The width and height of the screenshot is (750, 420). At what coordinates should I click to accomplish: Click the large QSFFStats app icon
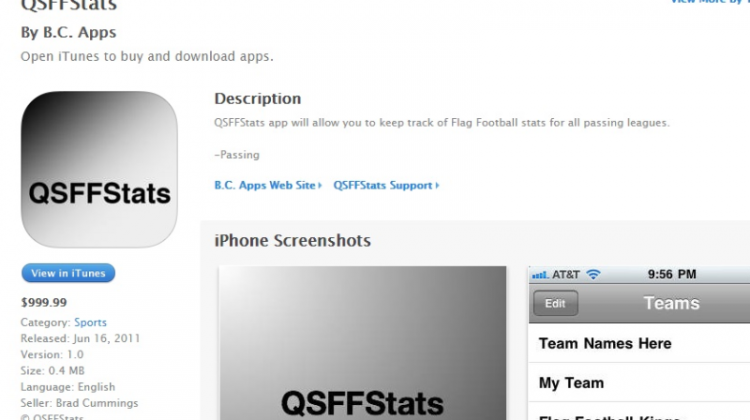[x=99, y=169]
